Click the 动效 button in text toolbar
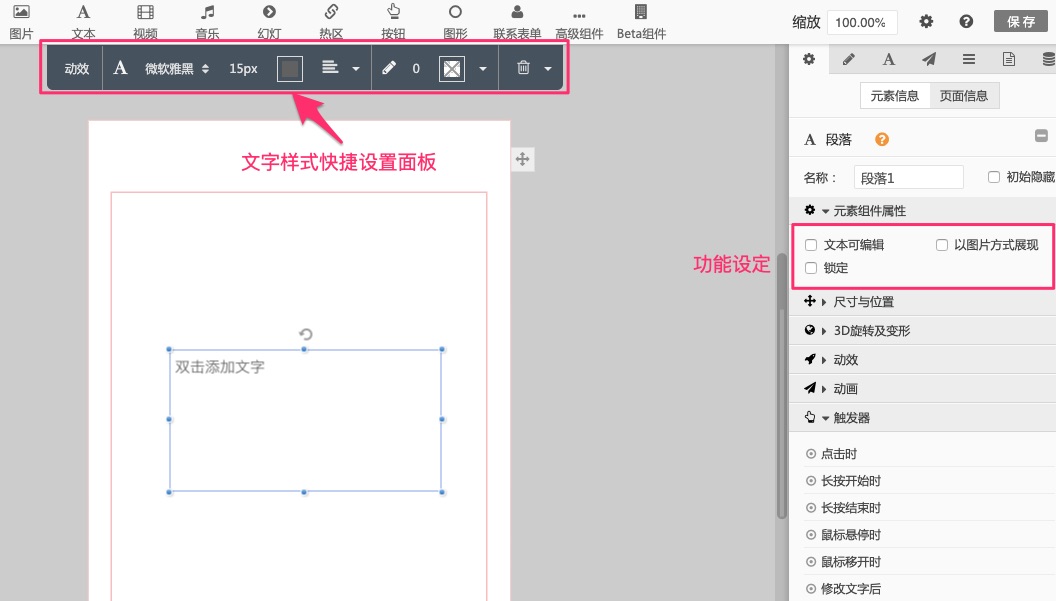Screen dimensions: 1056x601 pyautogui.click(x=77, y=69)
